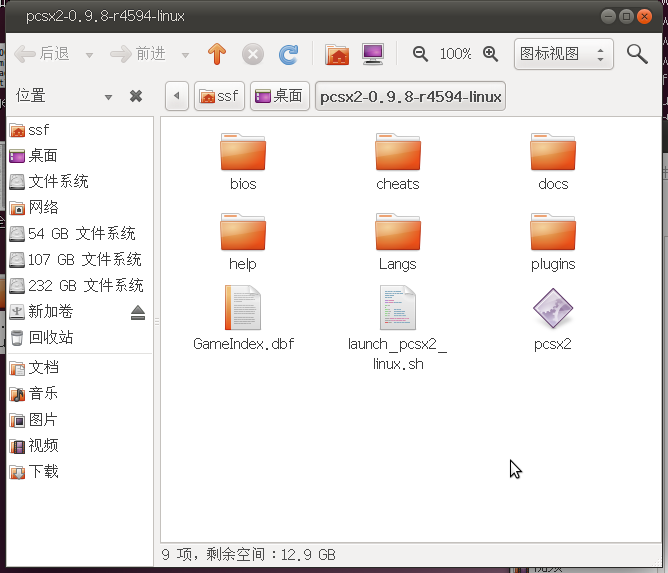Open 桌面 in the sidebar
This screenshot has height=573, width=668.
coord(80,156)
